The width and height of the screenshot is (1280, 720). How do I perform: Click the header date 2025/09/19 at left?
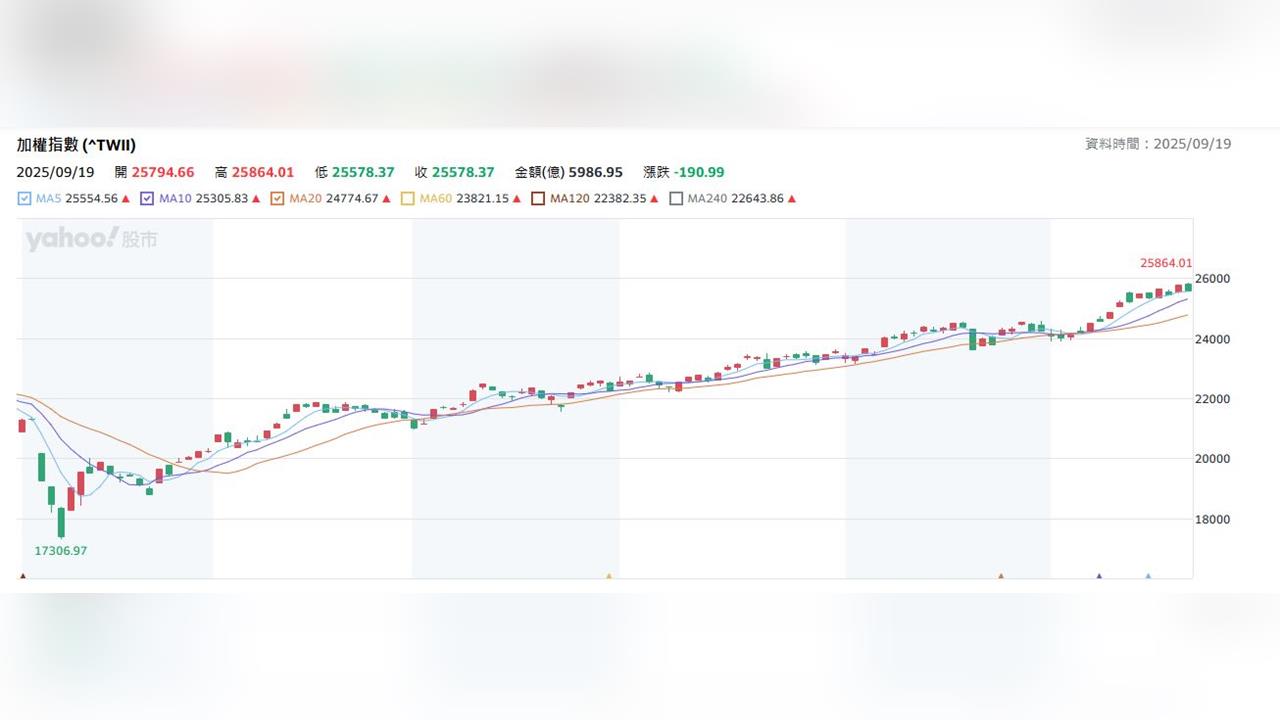point(55,172)
